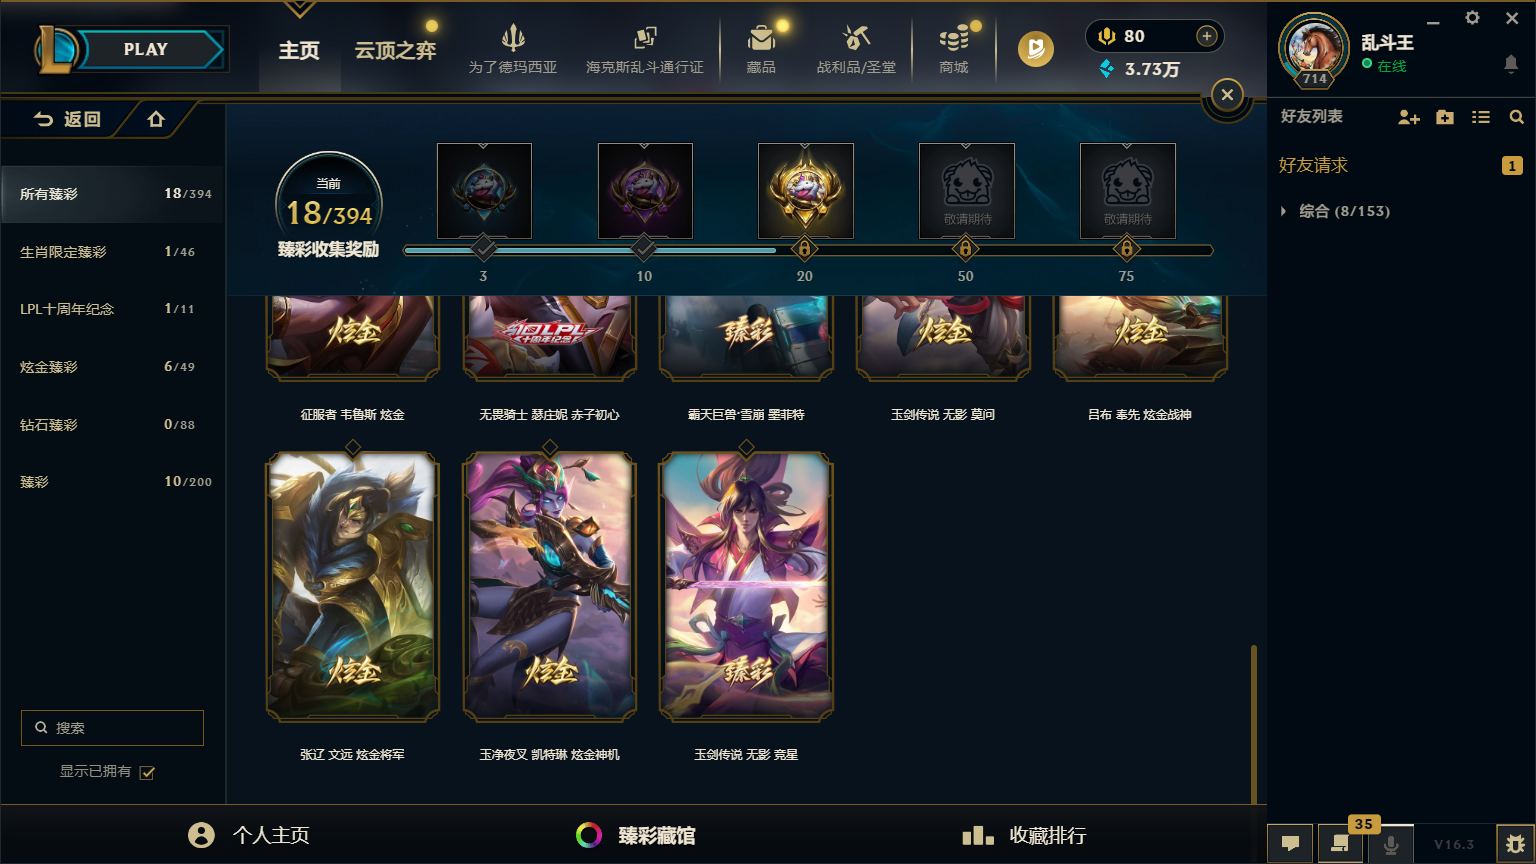Open the 张辽 文远 炫金将军 skin card
The image size is (1536, 864).
(x=352, y=587)
